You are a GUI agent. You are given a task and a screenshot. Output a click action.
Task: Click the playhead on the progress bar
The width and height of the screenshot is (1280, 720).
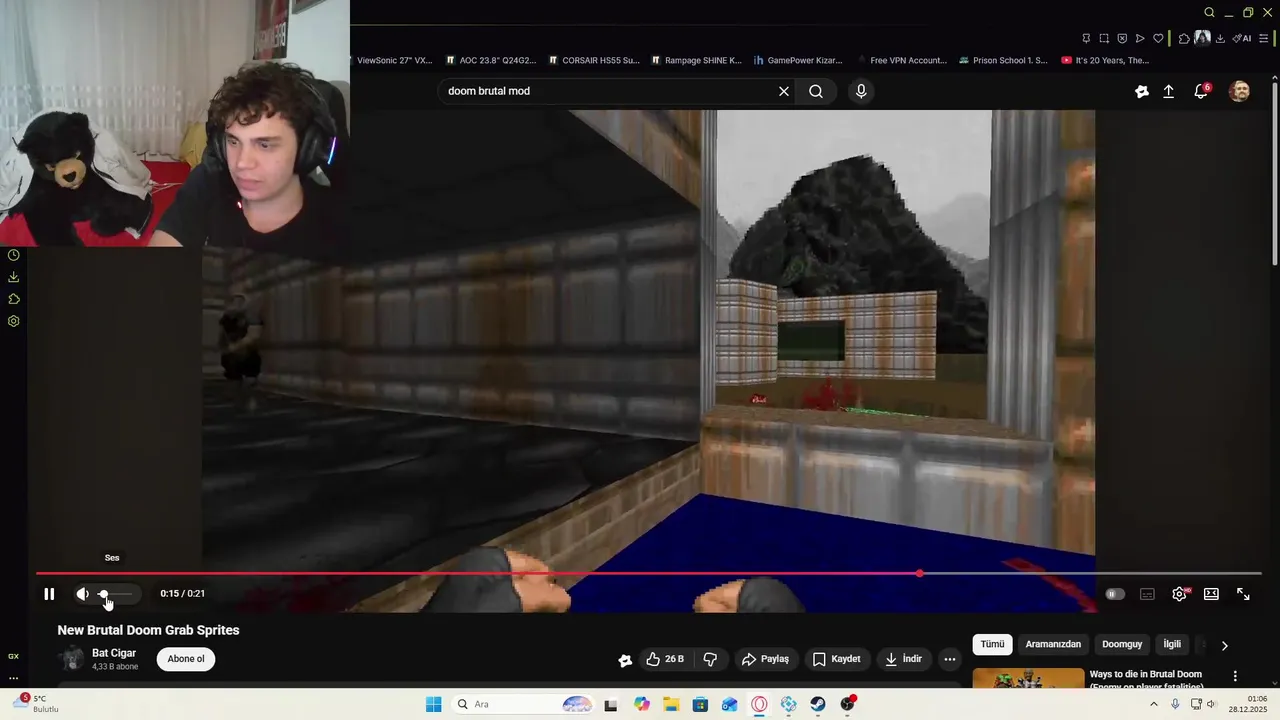coord(919,574)
